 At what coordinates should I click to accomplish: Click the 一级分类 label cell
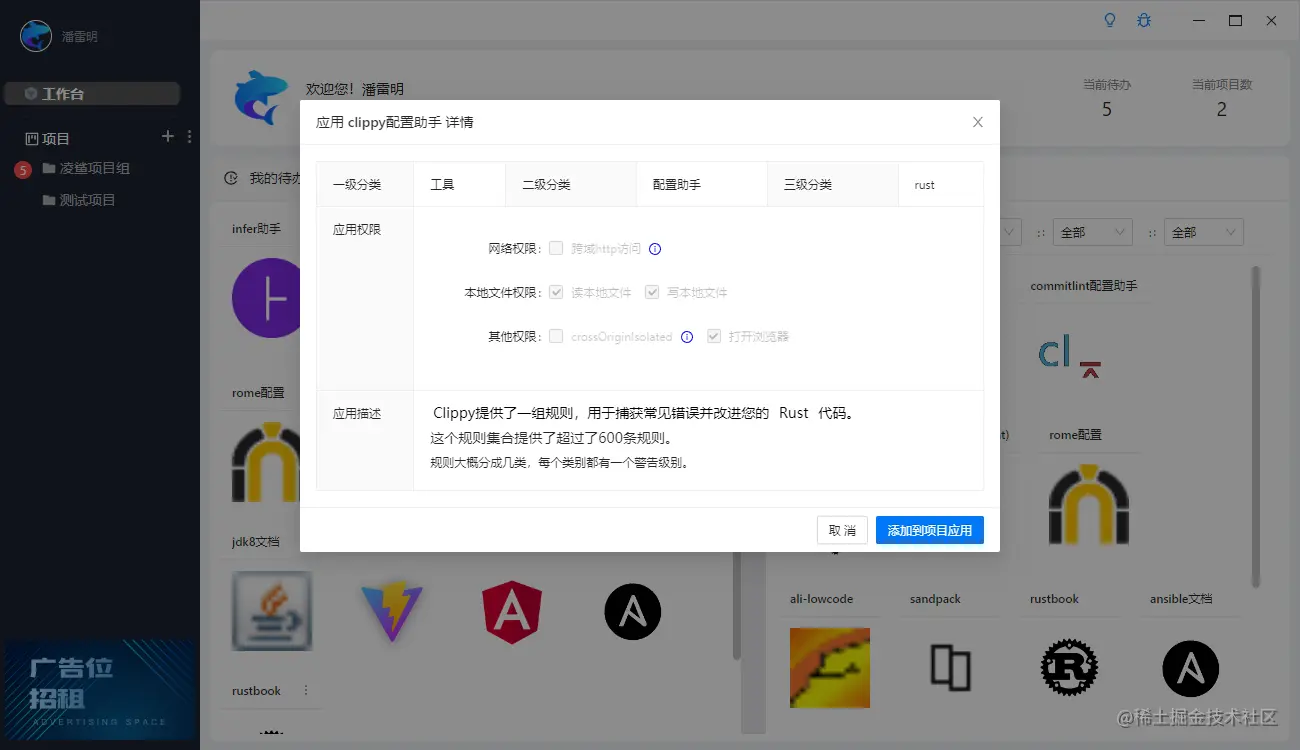pos(365,185)
